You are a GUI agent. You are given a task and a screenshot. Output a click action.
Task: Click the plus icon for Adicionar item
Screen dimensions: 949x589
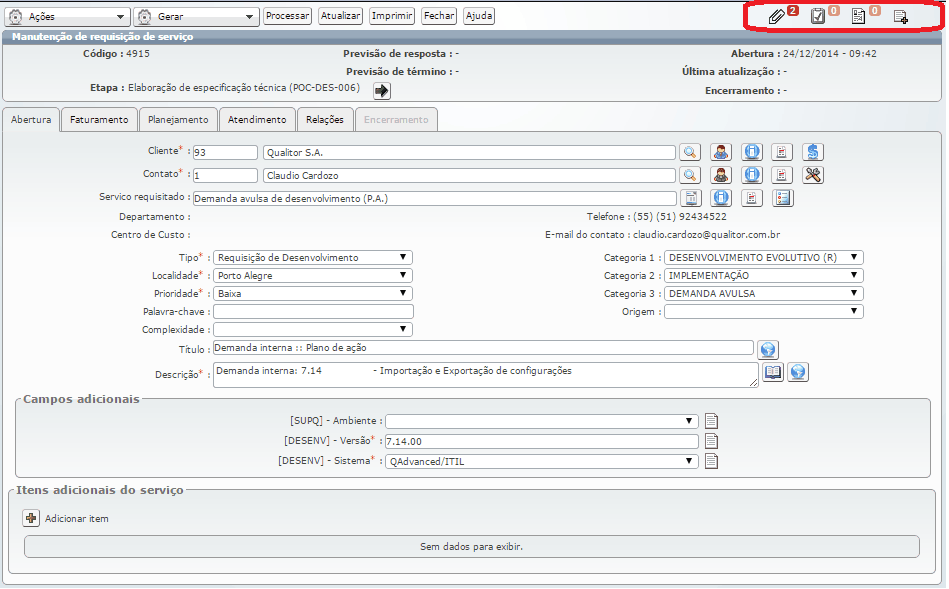tap(30, 518)
